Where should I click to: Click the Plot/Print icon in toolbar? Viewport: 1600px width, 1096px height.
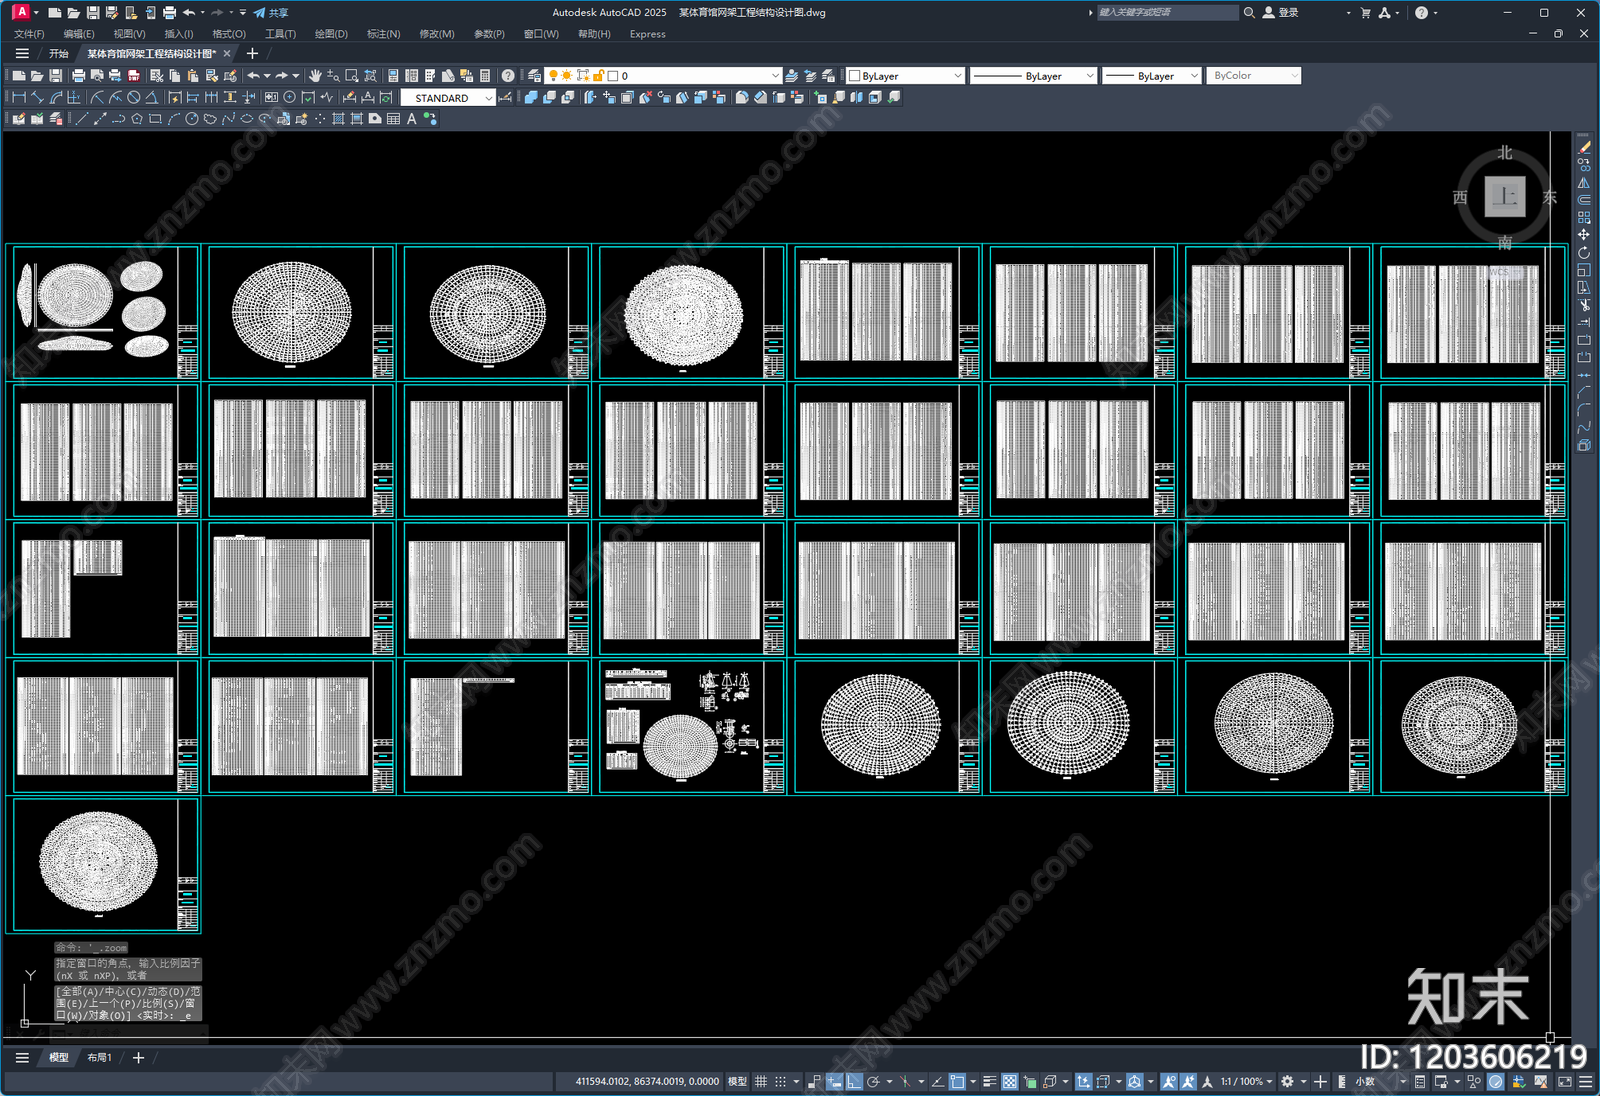78,76
